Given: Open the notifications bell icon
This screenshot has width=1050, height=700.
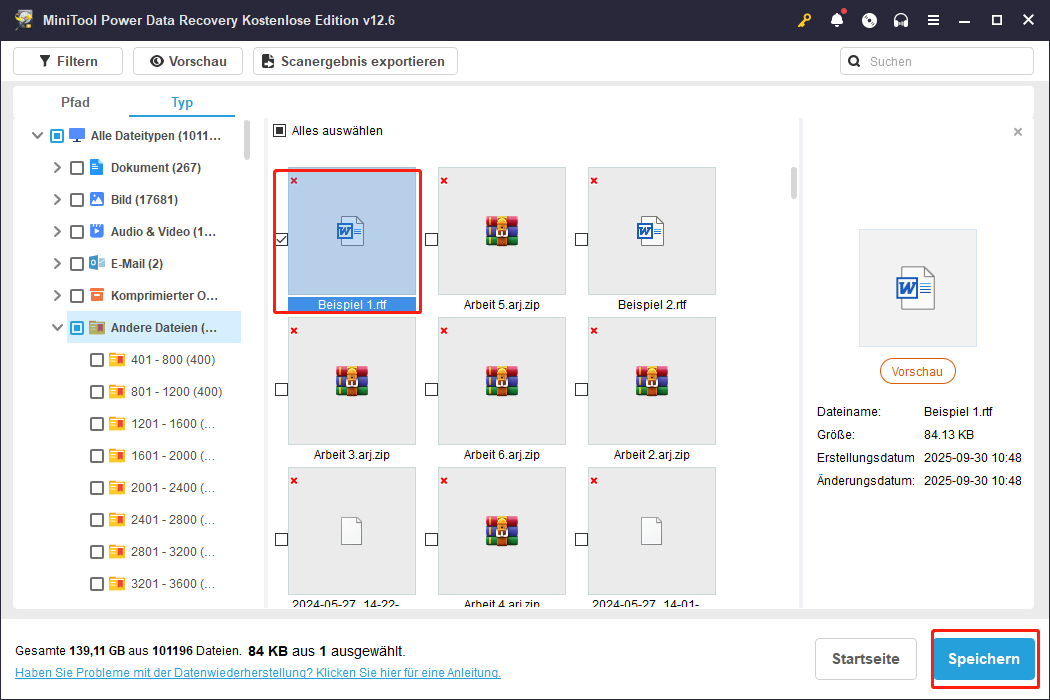Looking at the screenshot, I should (x=837, y=20).
